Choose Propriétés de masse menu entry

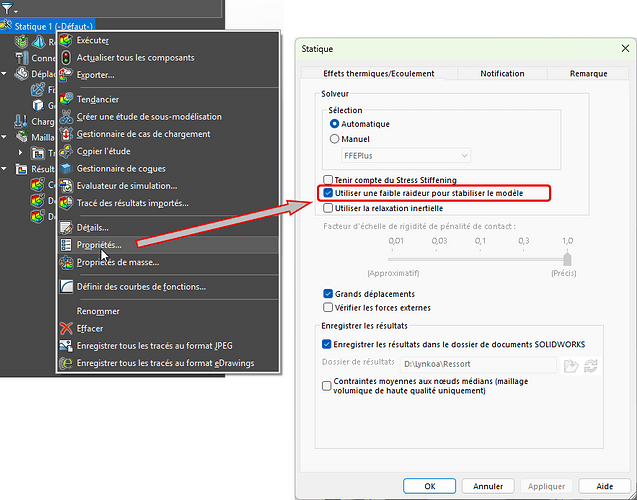[118, 262]
